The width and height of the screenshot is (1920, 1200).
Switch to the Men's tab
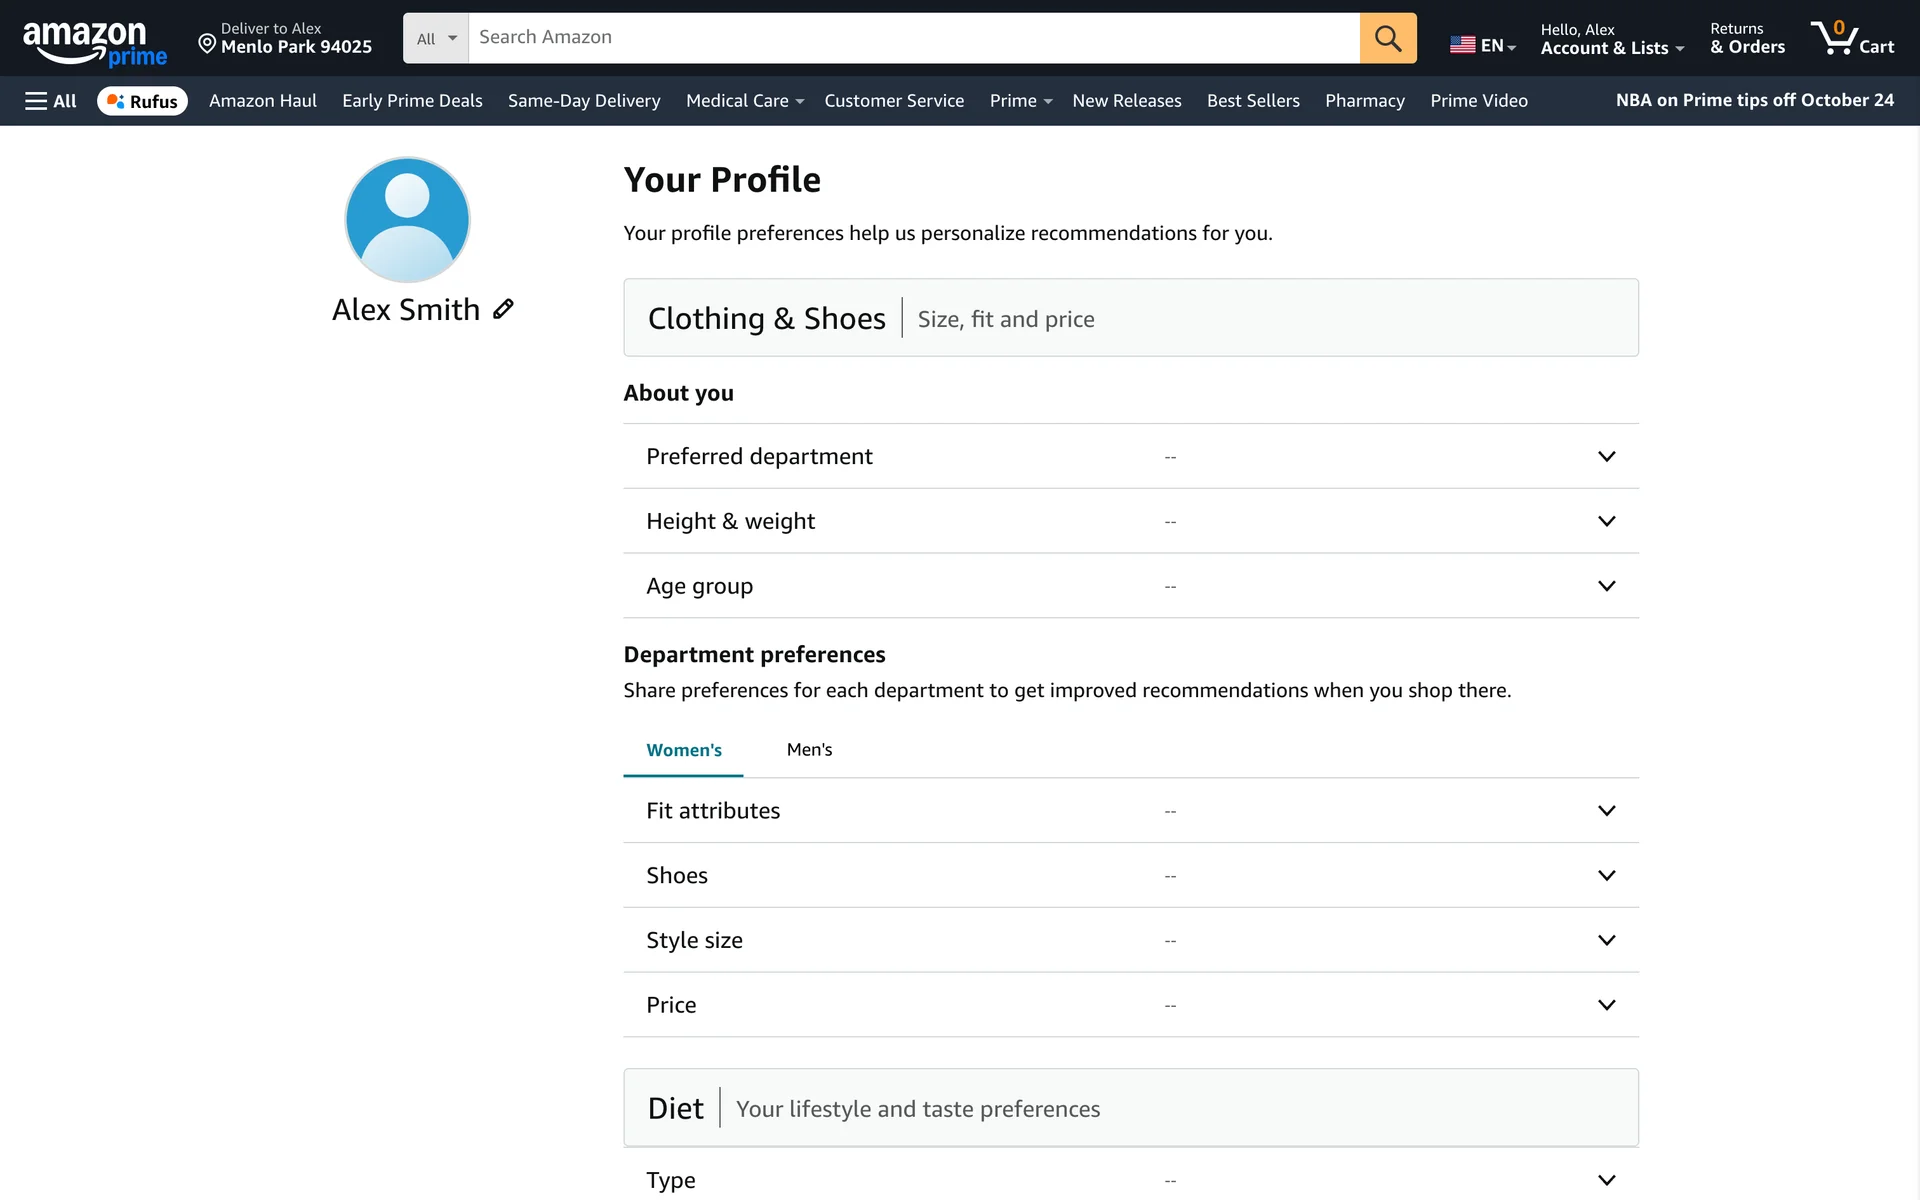(809, 750)
